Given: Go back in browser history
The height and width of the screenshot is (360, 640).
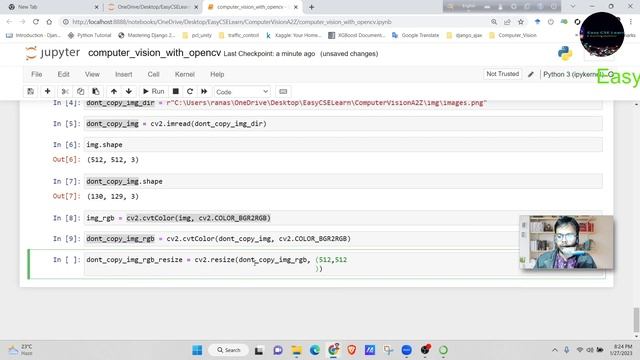Looking at the screenshot, I should pos(9,22).
